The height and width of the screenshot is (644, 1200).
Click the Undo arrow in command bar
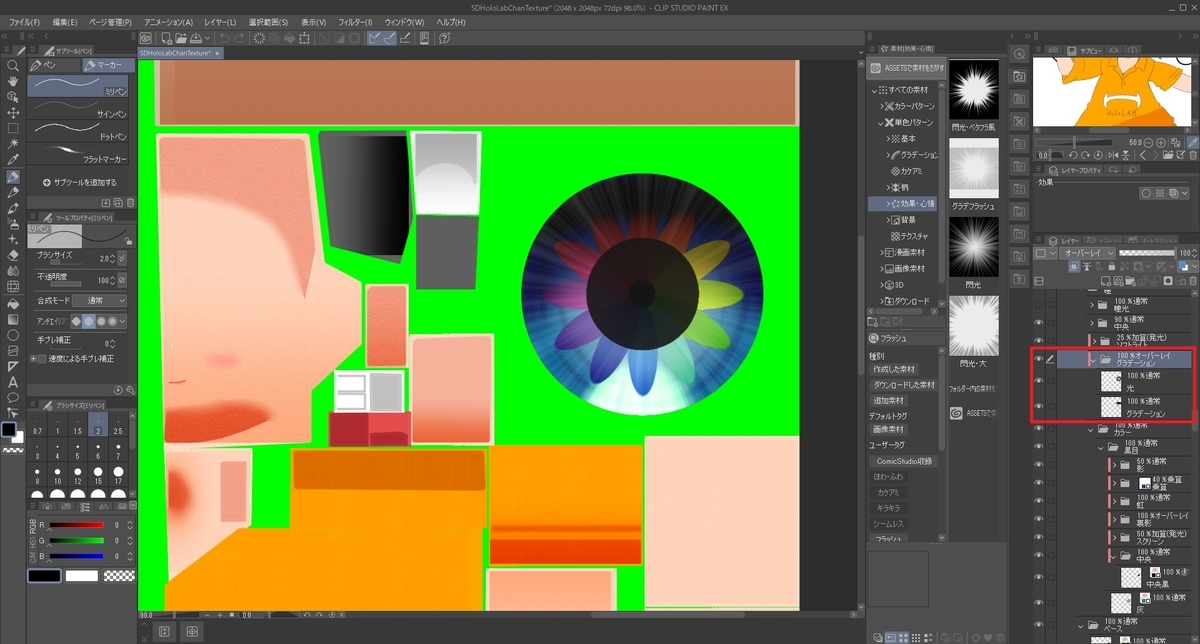tap(224, 39)
